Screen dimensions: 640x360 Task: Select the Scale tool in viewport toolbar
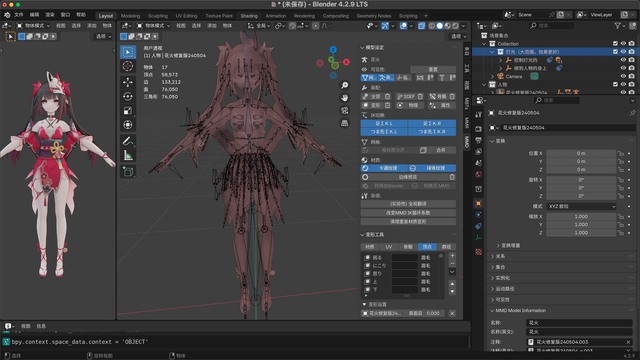point(128,111)
